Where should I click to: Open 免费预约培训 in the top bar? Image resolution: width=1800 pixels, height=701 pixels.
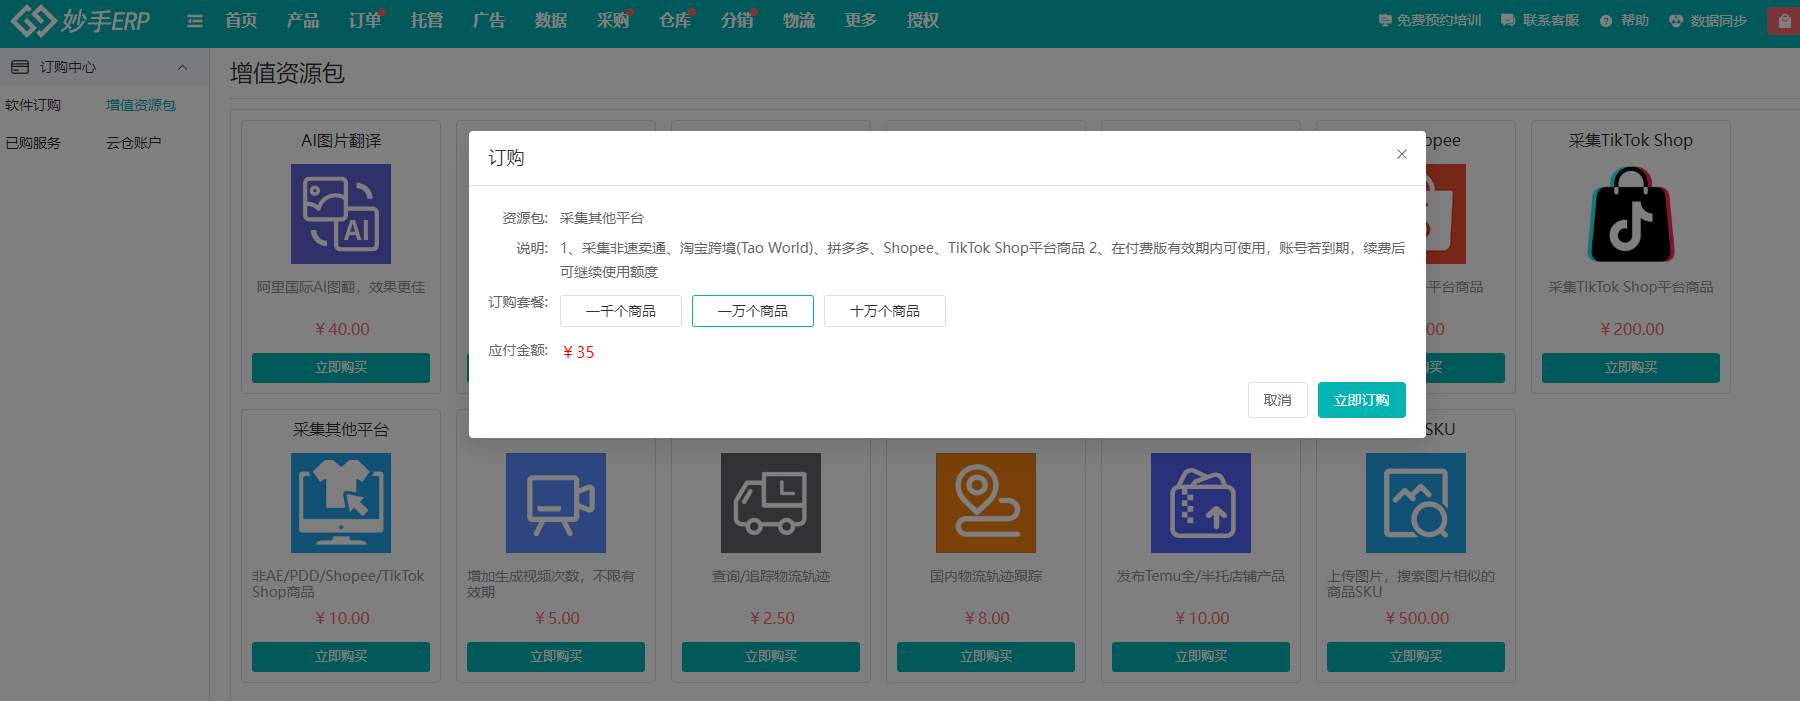coord(1430,21)
